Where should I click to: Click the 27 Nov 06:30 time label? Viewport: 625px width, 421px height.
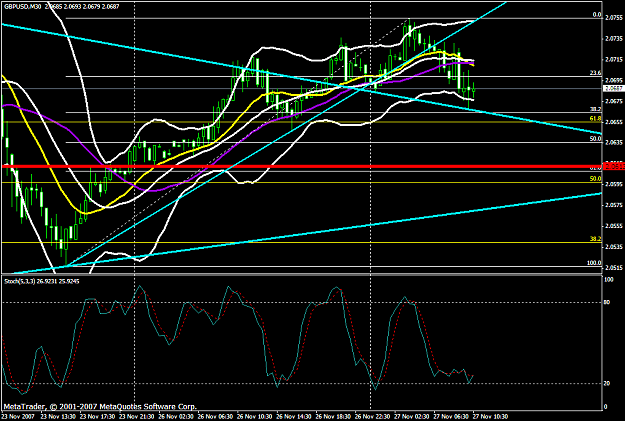[452, 416]
